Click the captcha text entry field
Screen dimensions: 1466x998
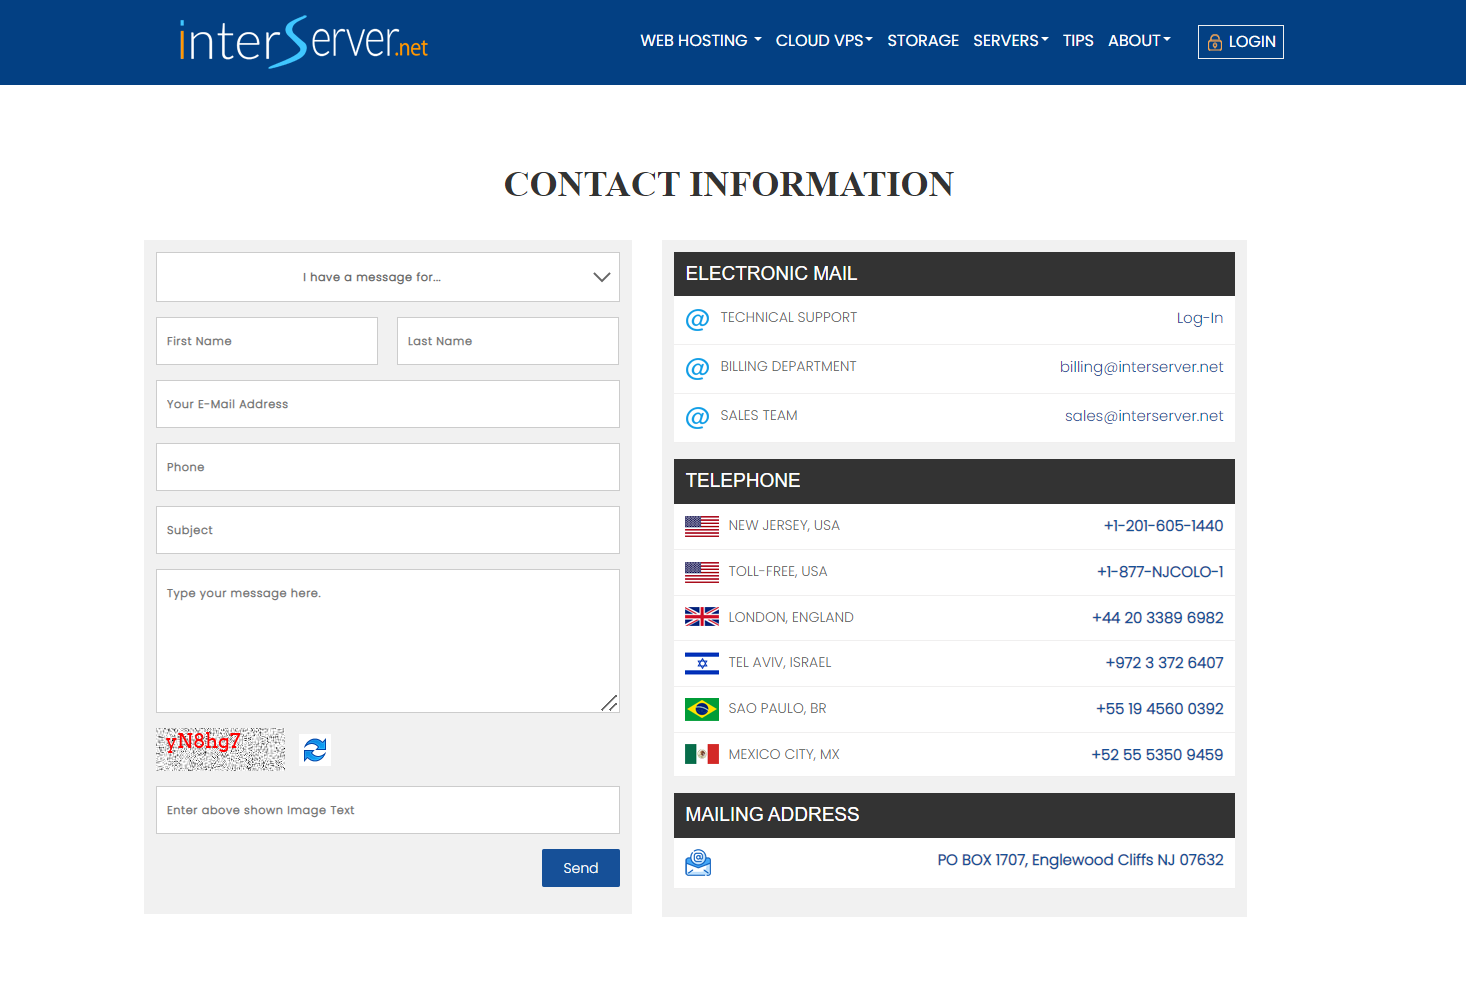coord(388,810)
